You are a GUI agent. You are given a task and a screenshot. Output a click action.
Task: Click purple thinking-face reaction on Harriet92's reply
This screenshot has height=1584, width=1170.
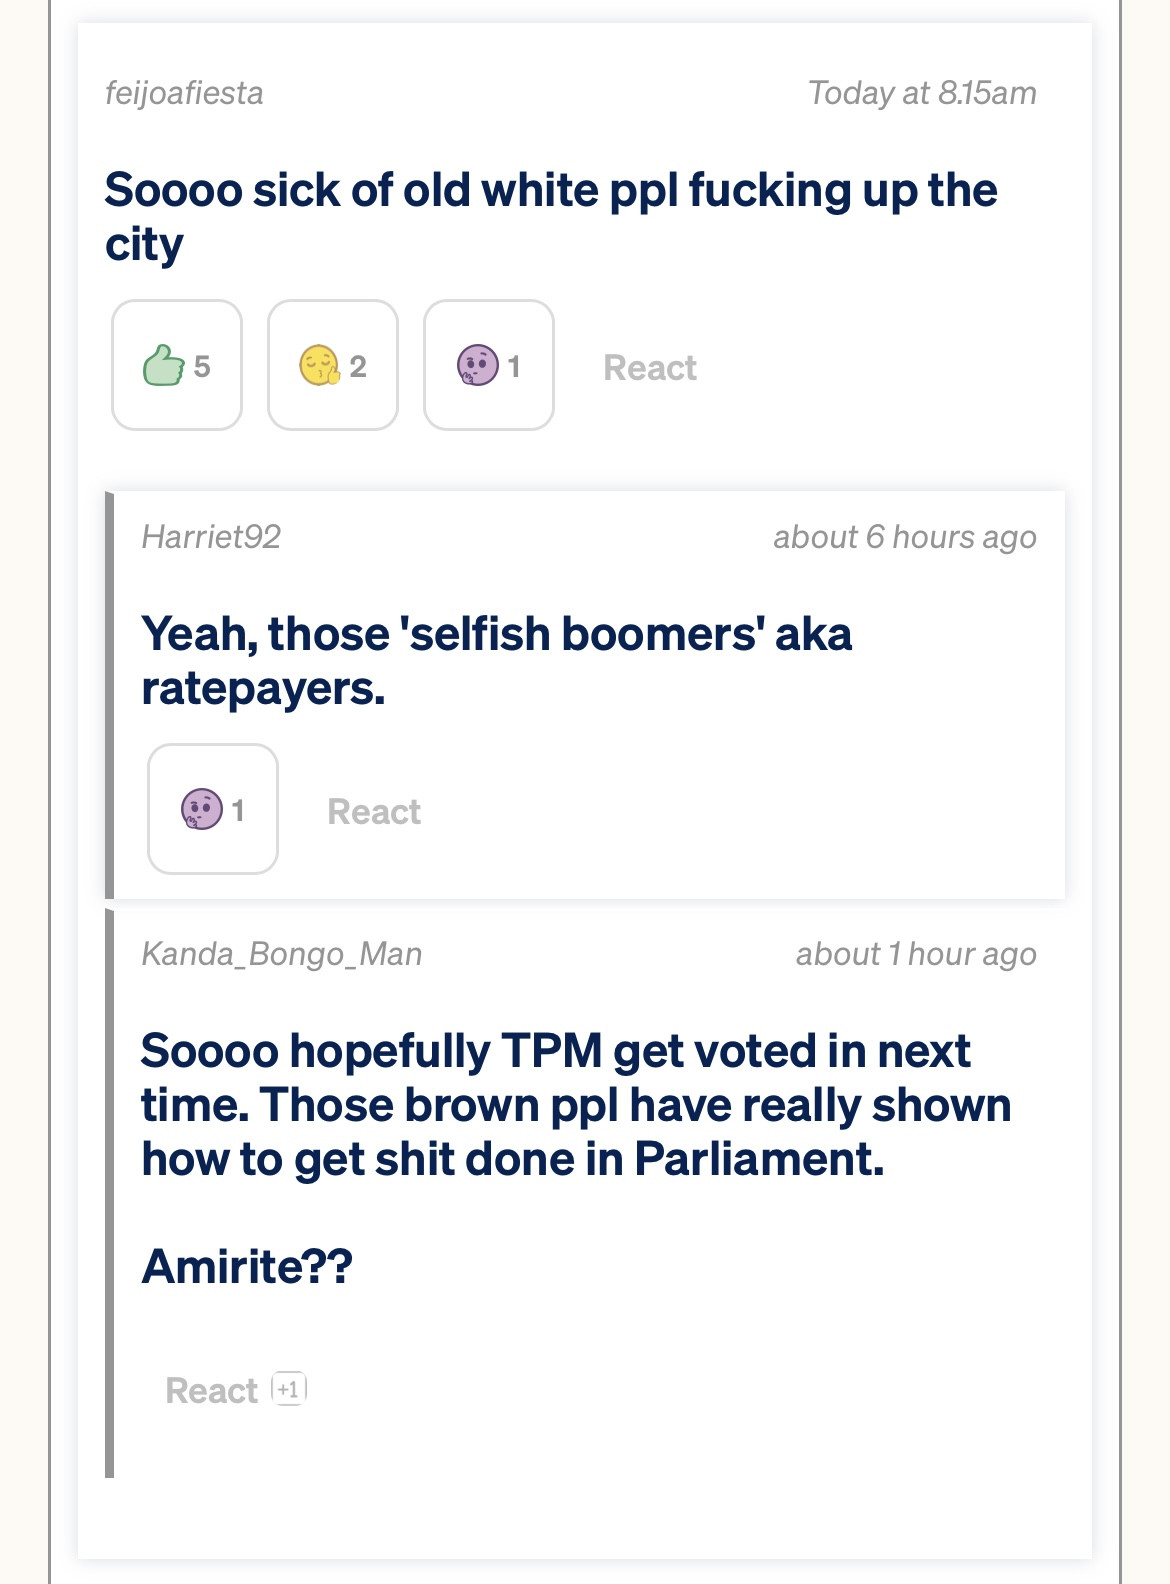point(213,809)
